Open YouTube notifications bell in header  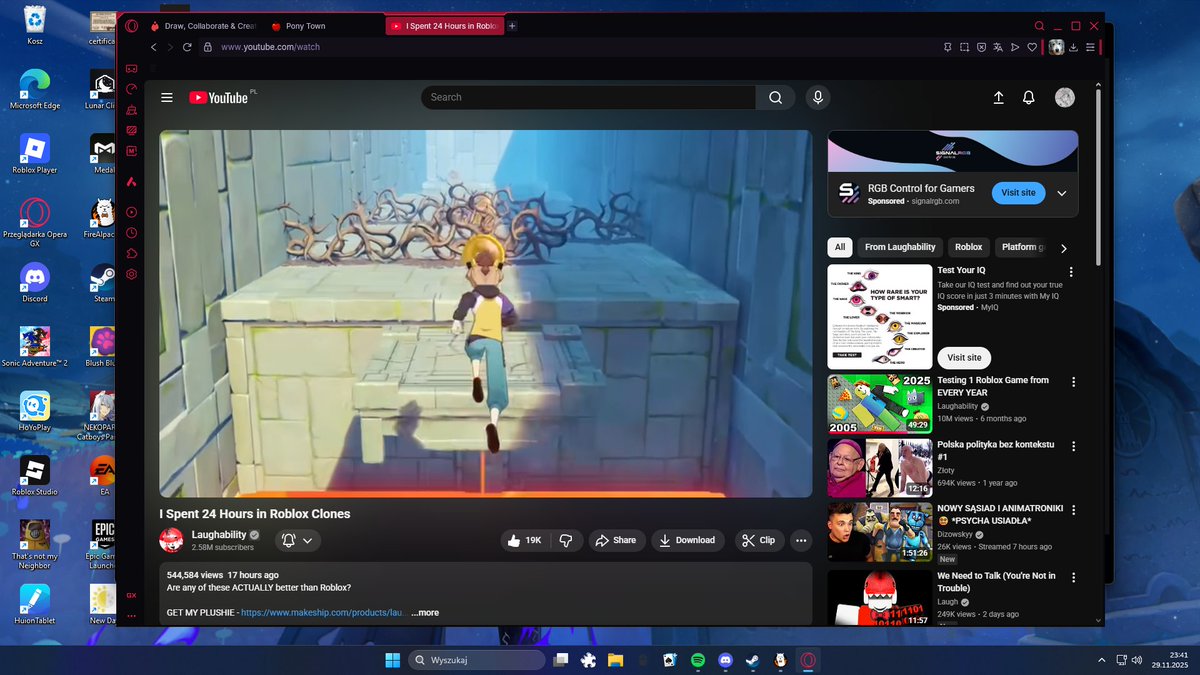[x=1028, y=97]
